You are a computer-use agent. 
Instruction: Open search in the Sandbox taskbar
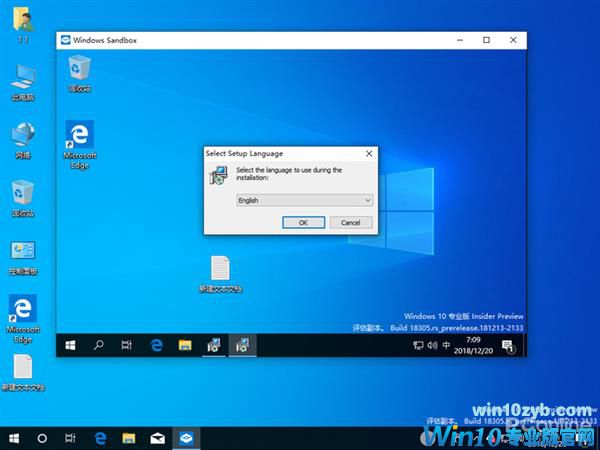pyautogui.click(x=98, y=346)
